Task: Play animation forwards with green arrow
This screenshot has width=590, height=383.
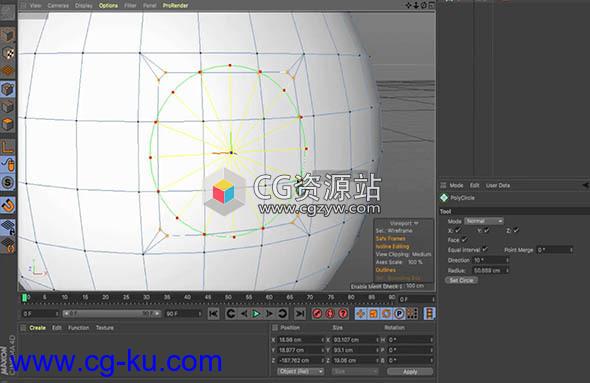Action: [x=256, y=313]
